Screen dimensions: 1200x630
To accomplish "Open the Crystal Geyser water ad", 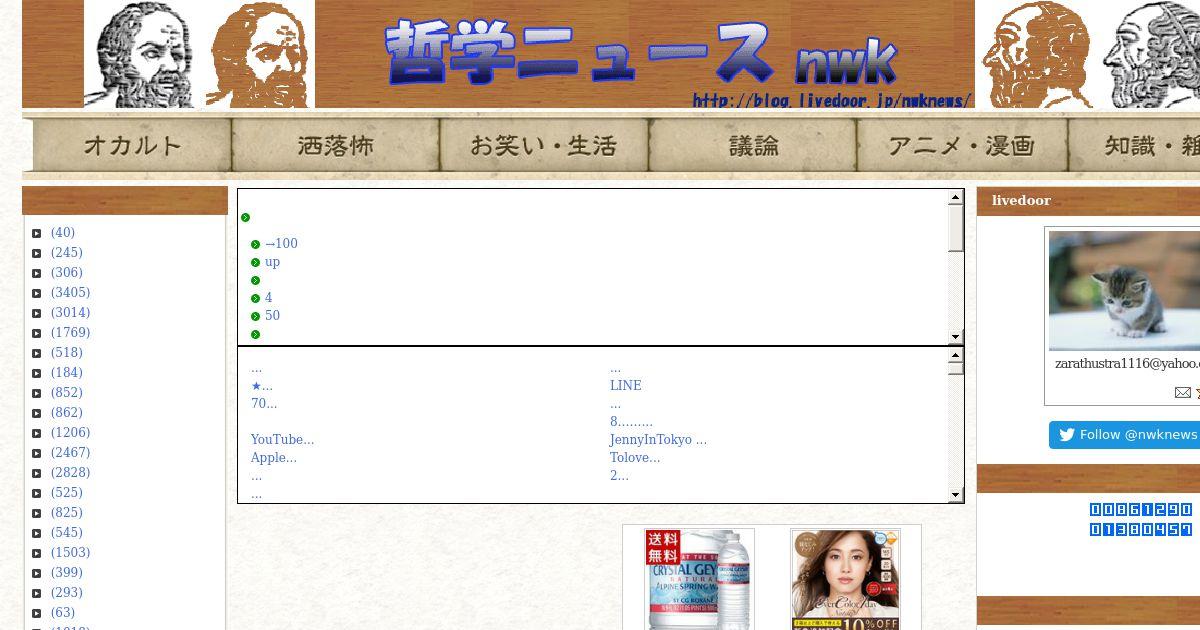I will pos(699,580).
